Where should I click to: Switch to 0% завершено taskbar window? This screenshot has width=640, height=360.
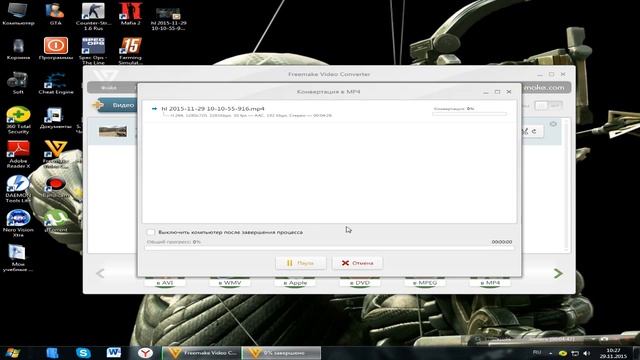pyautogui.click(x=281, y=353)
